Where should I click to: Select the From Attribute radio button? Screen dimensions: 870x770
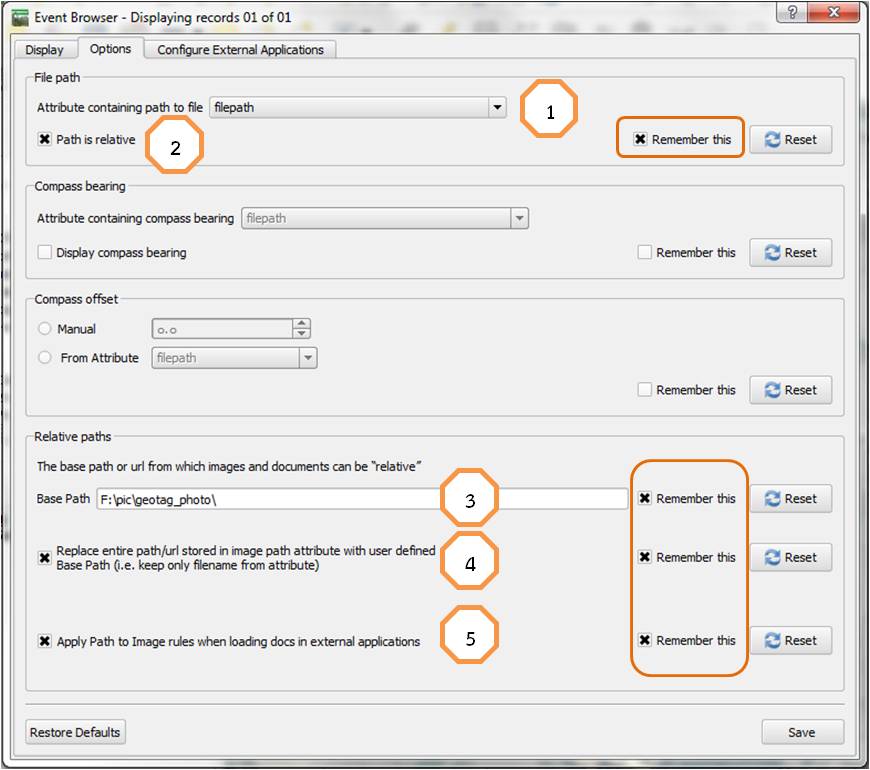tap(44, 358)
